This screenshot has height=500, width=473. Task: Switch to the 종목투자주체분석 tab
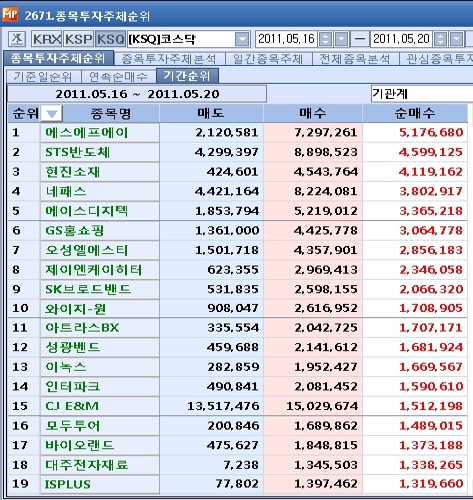point(169,59)
